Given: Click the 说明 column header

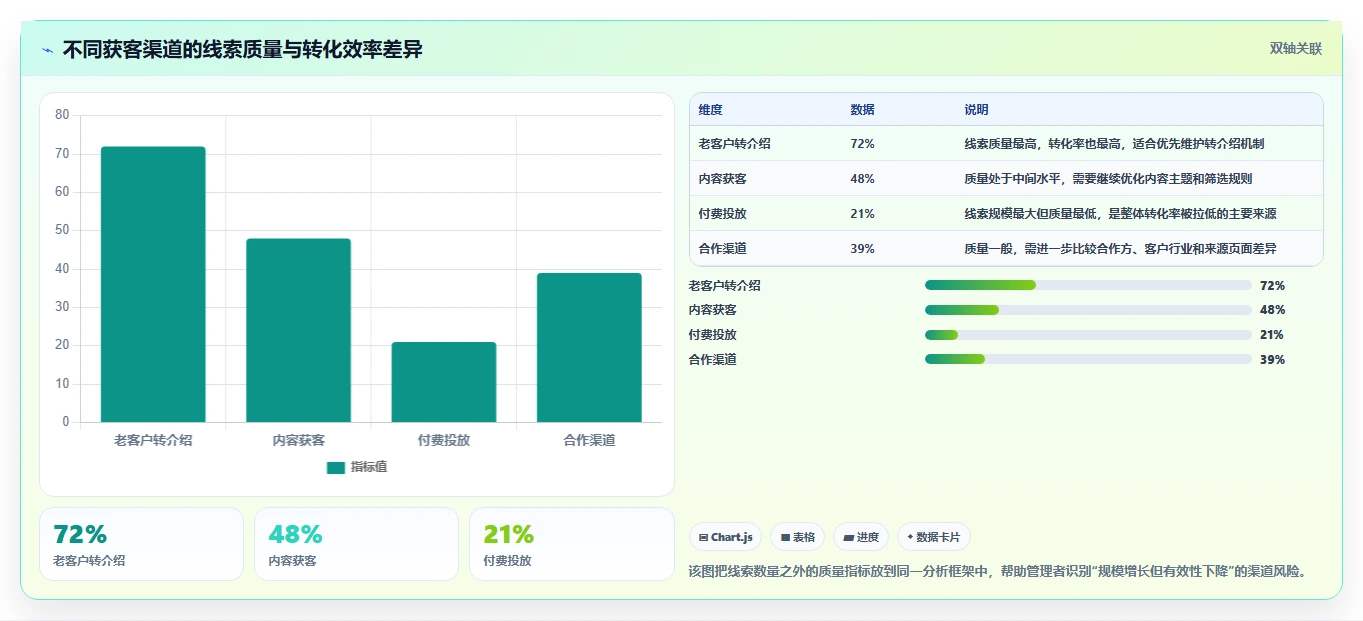Looking at the screenshot, I should 976,110.
